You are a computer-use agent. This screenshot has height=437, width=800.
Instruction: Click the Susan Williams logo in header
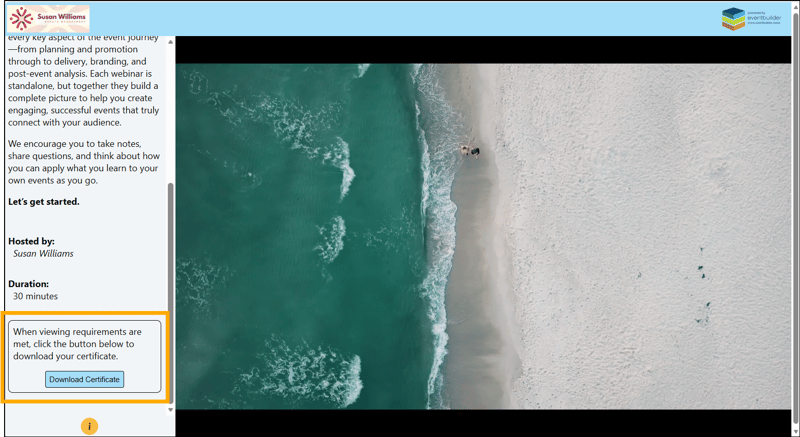(48, 19)
